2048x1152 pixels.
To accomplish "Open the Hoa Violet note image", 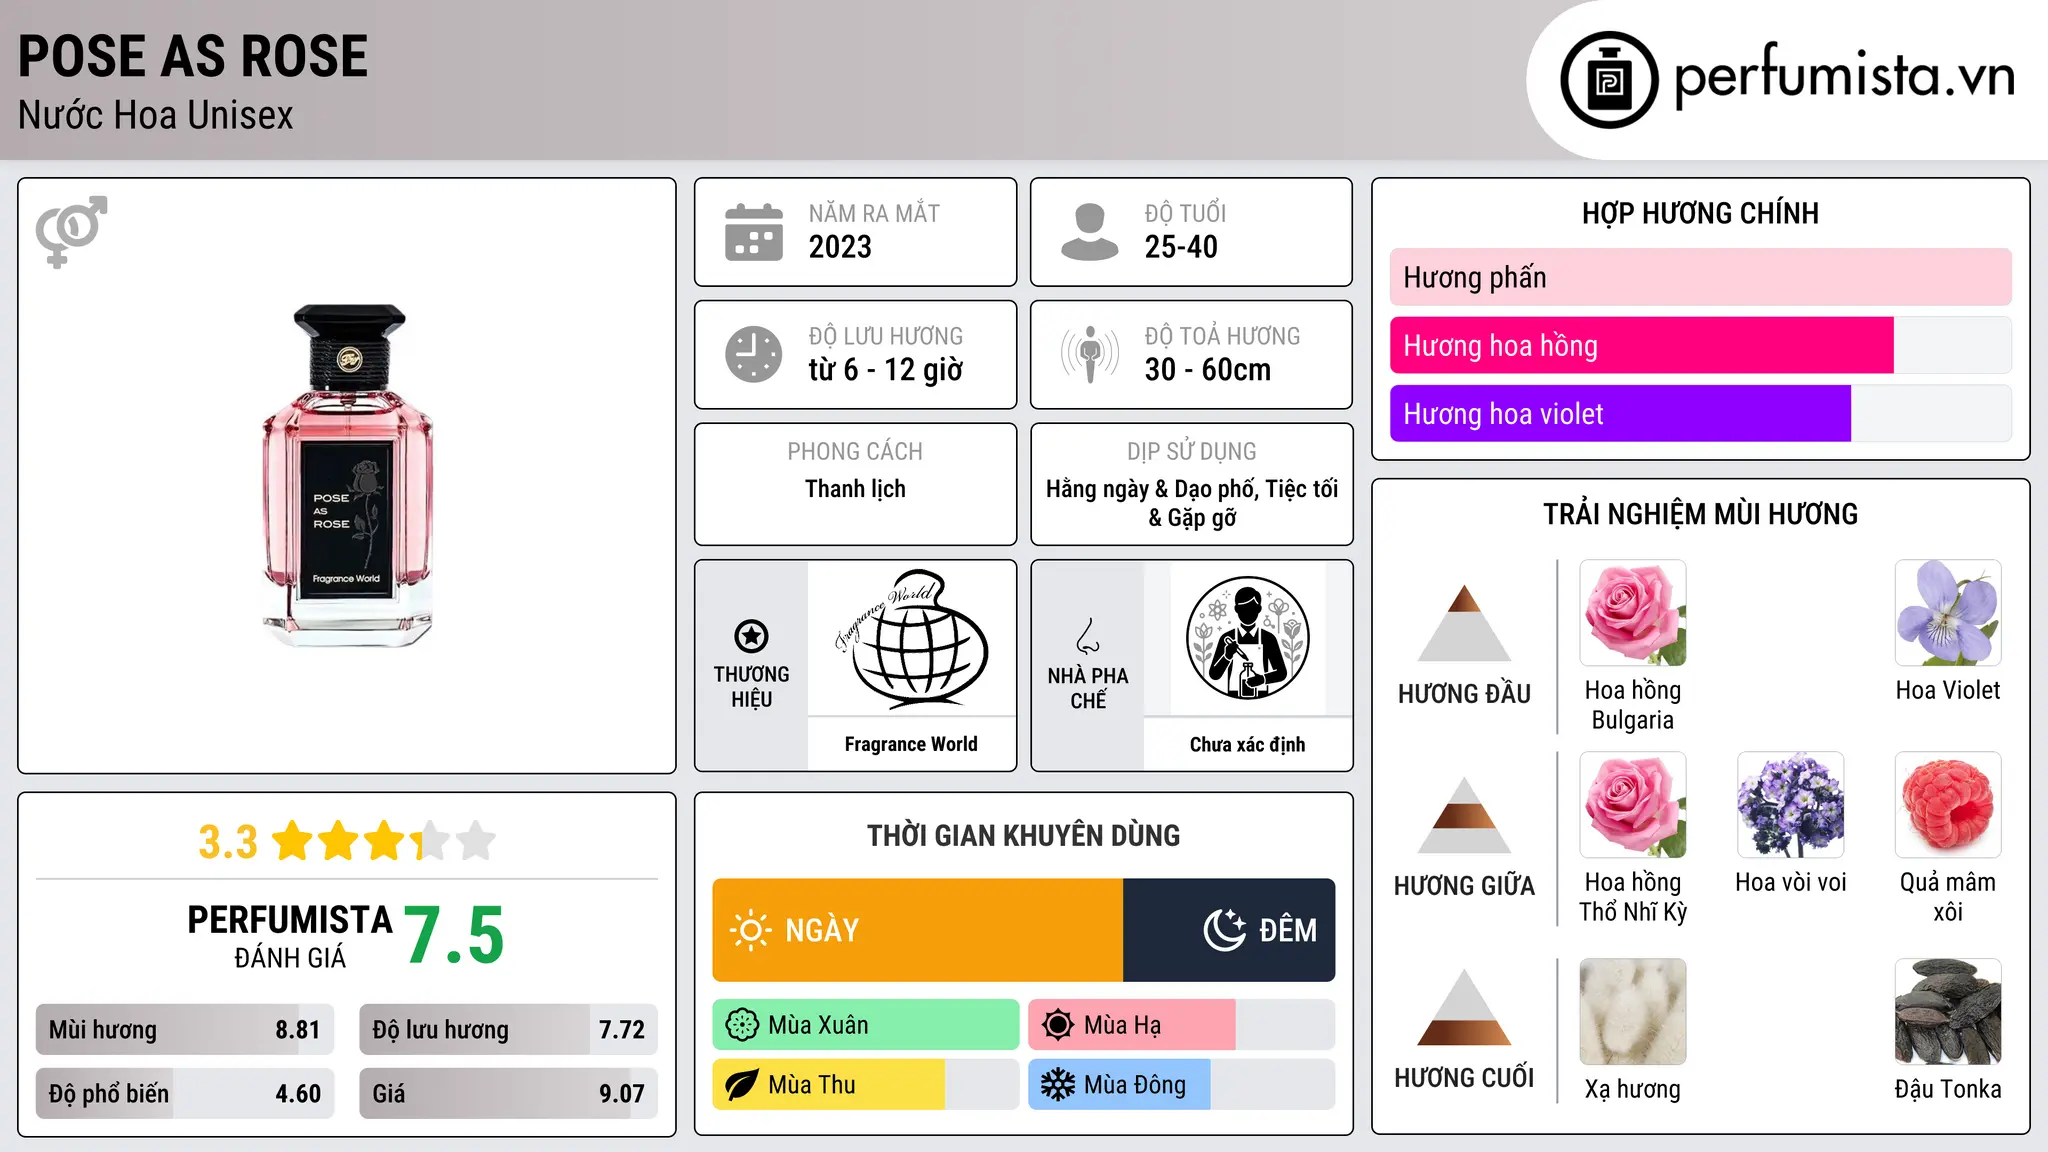I will click(x=1948, y=613).
